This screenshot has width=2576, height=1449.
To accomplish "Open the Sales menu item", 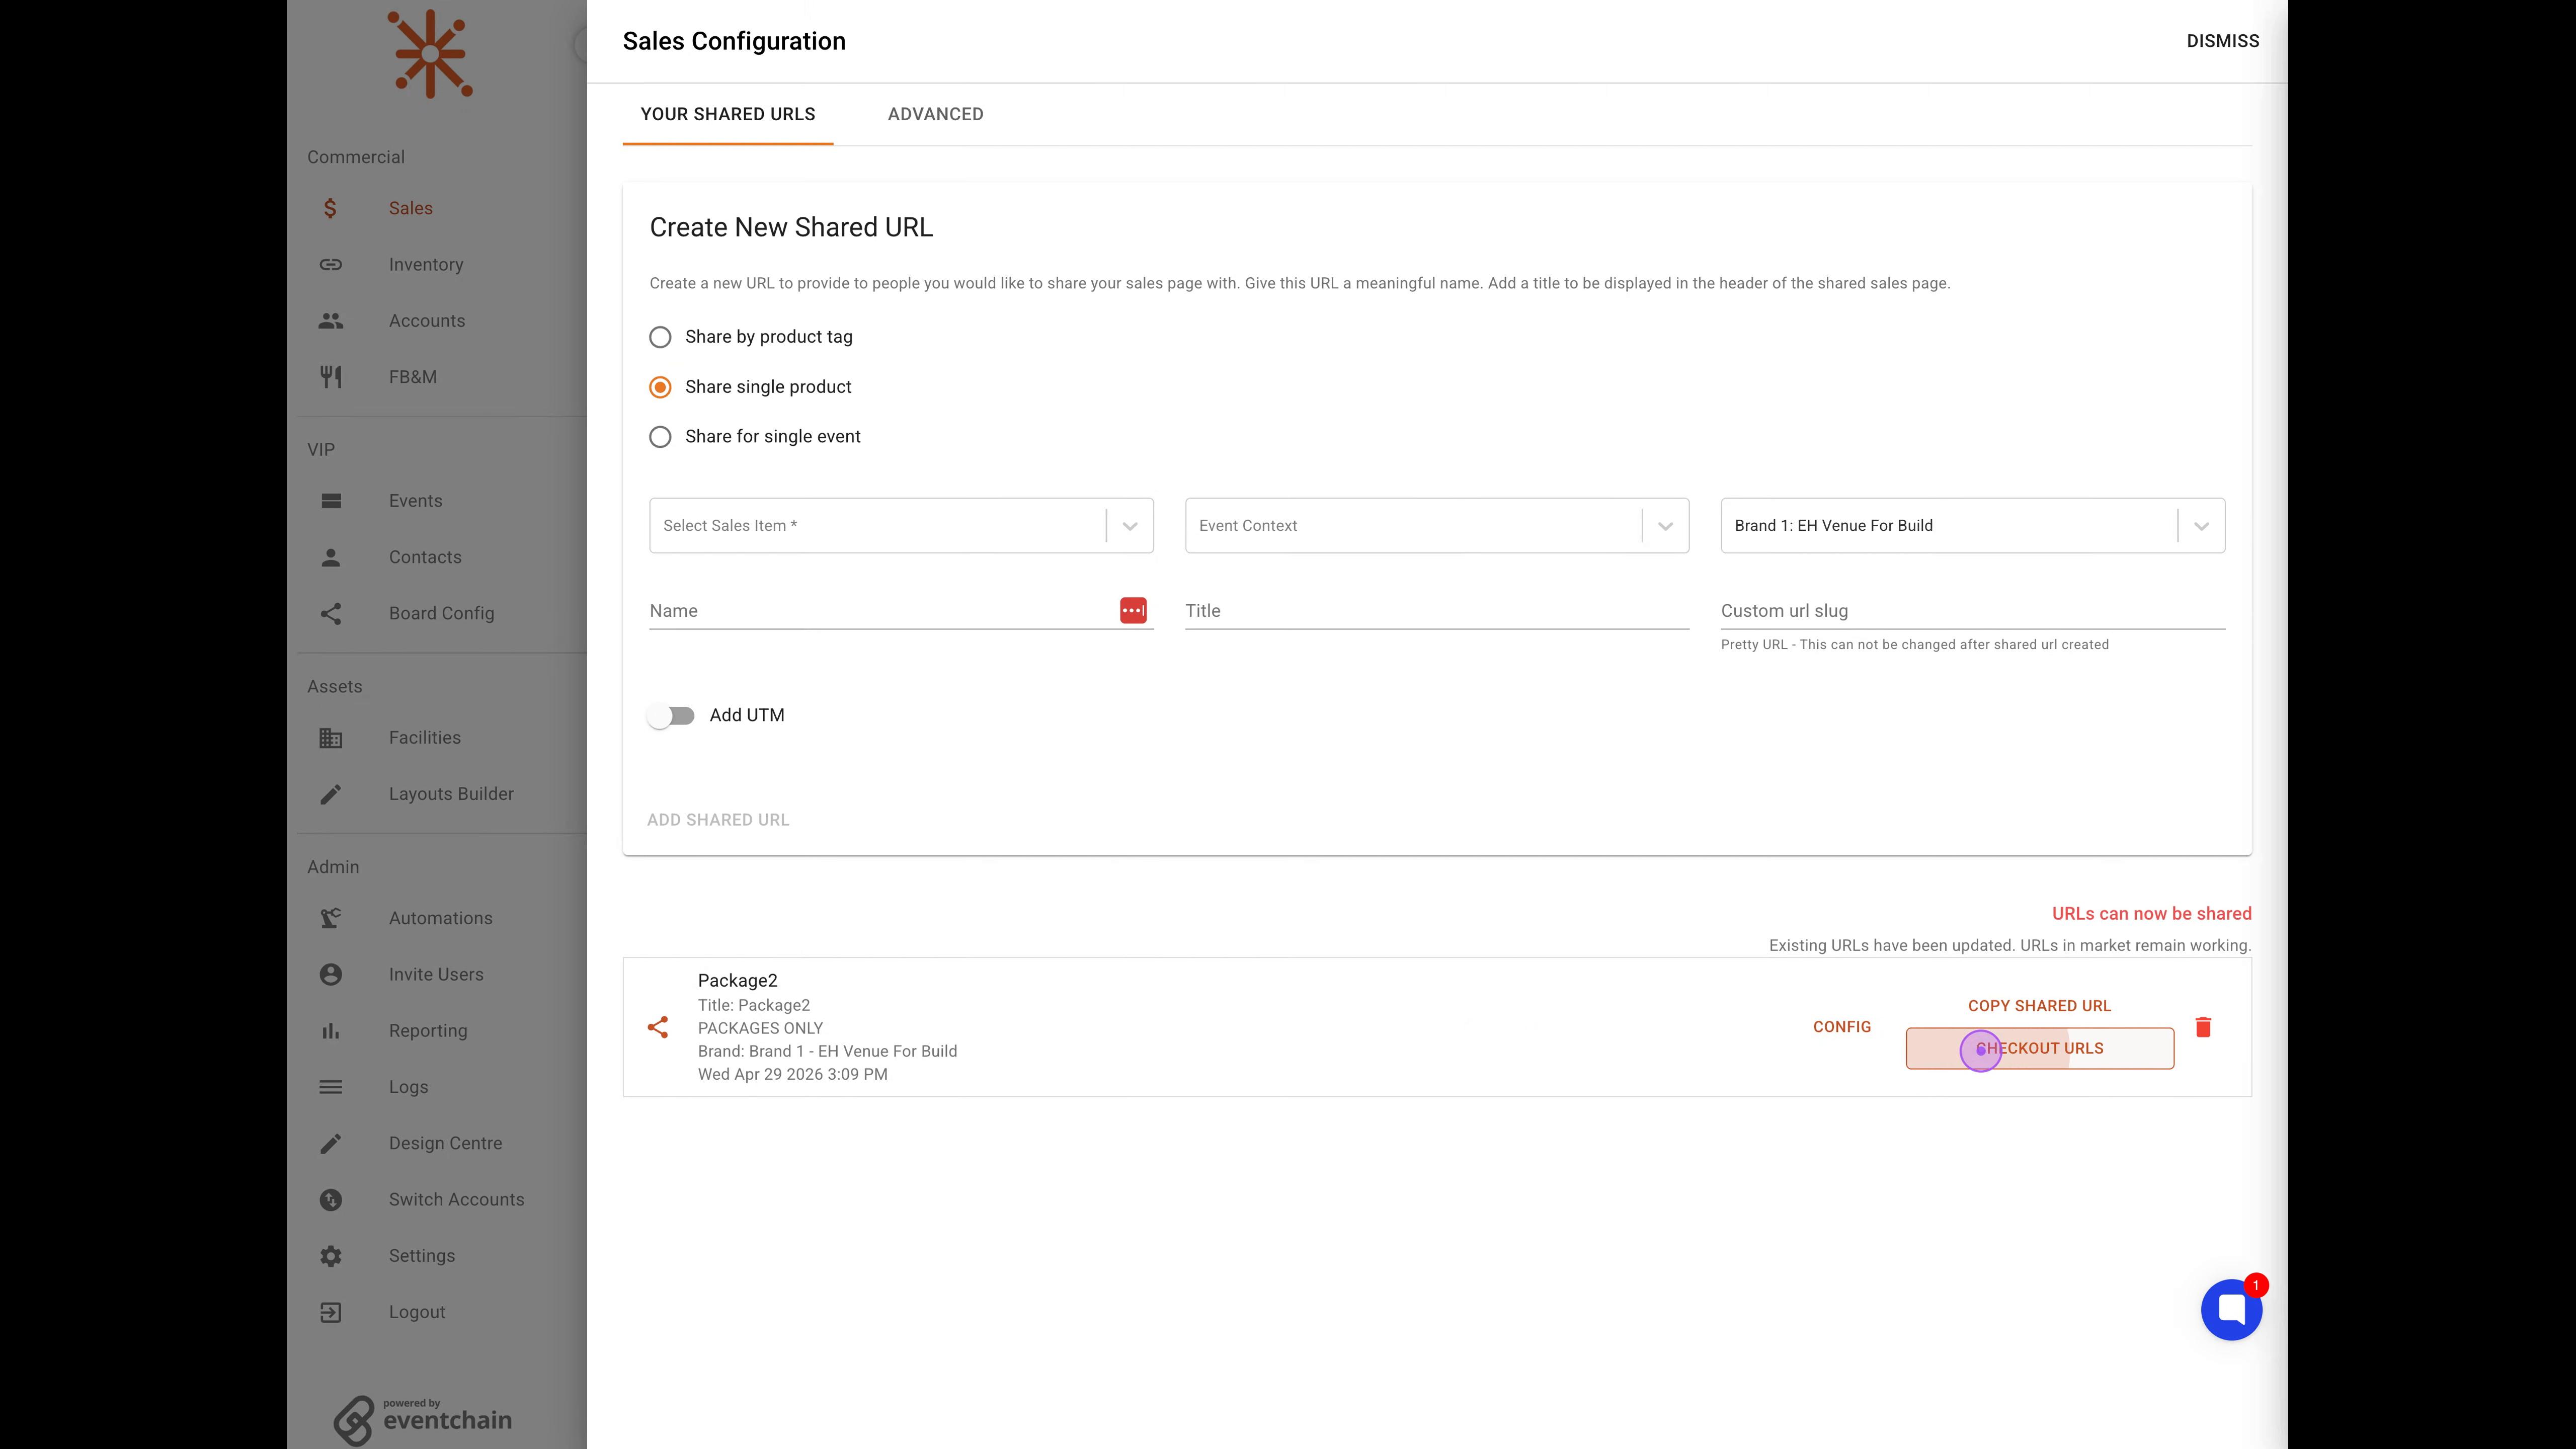I will 410,208.
